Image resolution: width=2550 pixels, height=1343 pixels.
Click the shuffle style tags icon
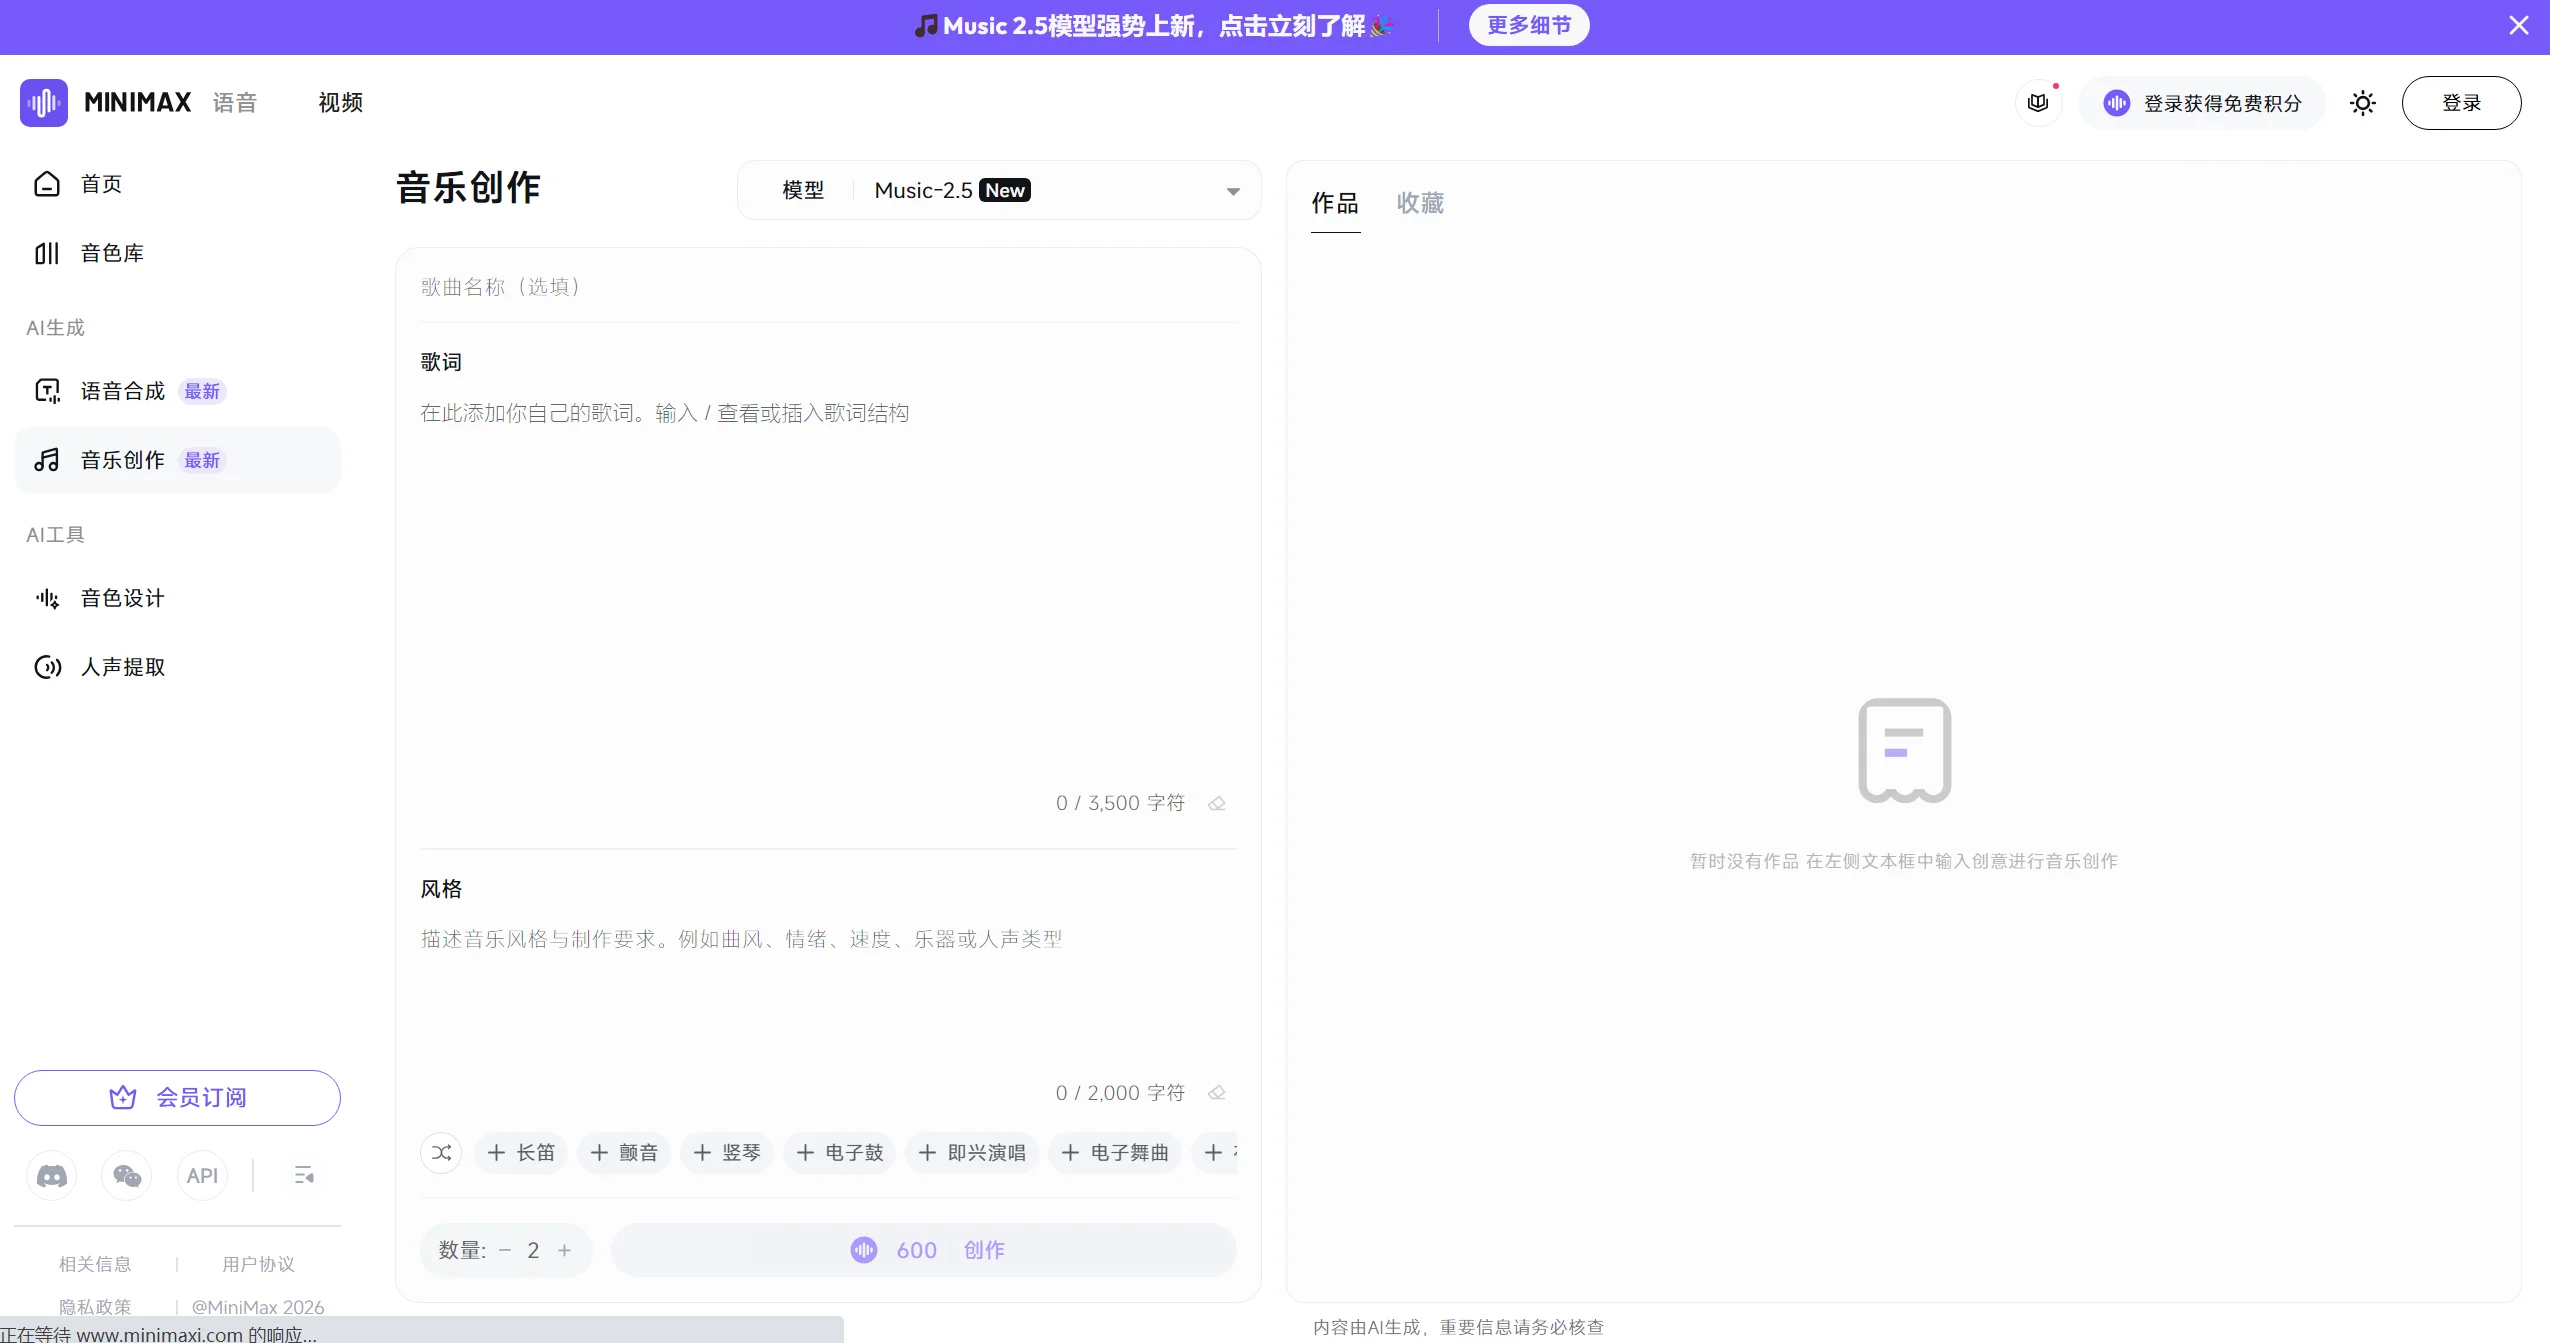[441, 1152]
